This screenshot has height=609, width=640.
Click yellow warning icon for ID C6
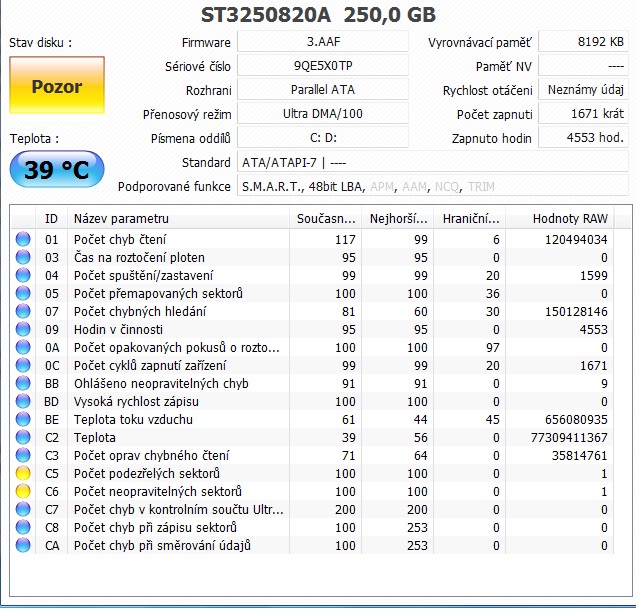[23, 491]
